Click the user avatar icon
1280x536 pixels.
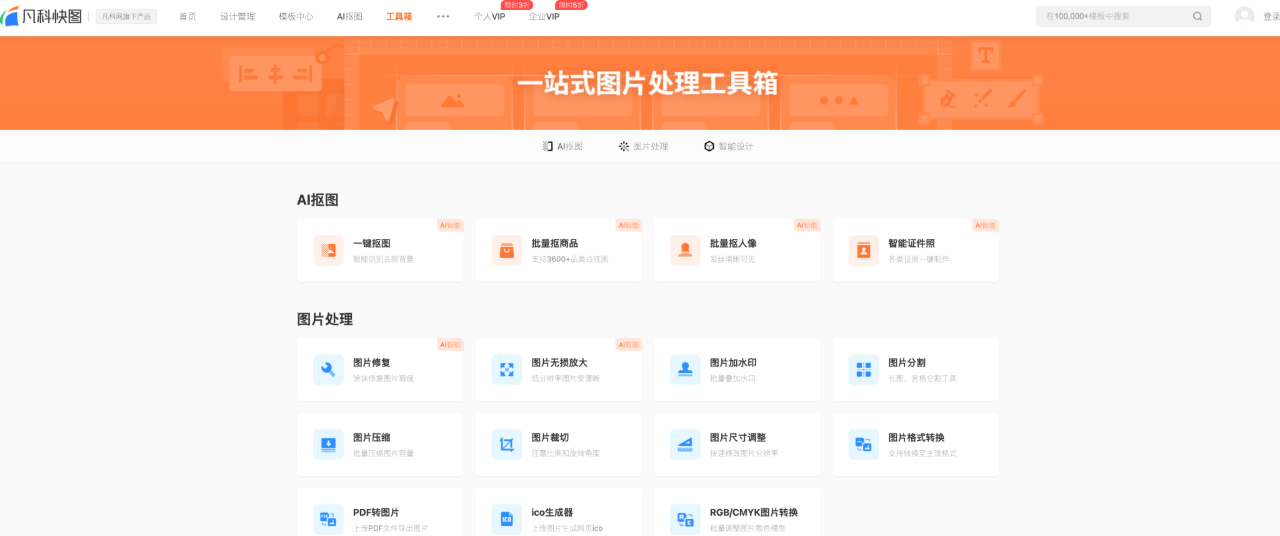[x=1244, y=16]
